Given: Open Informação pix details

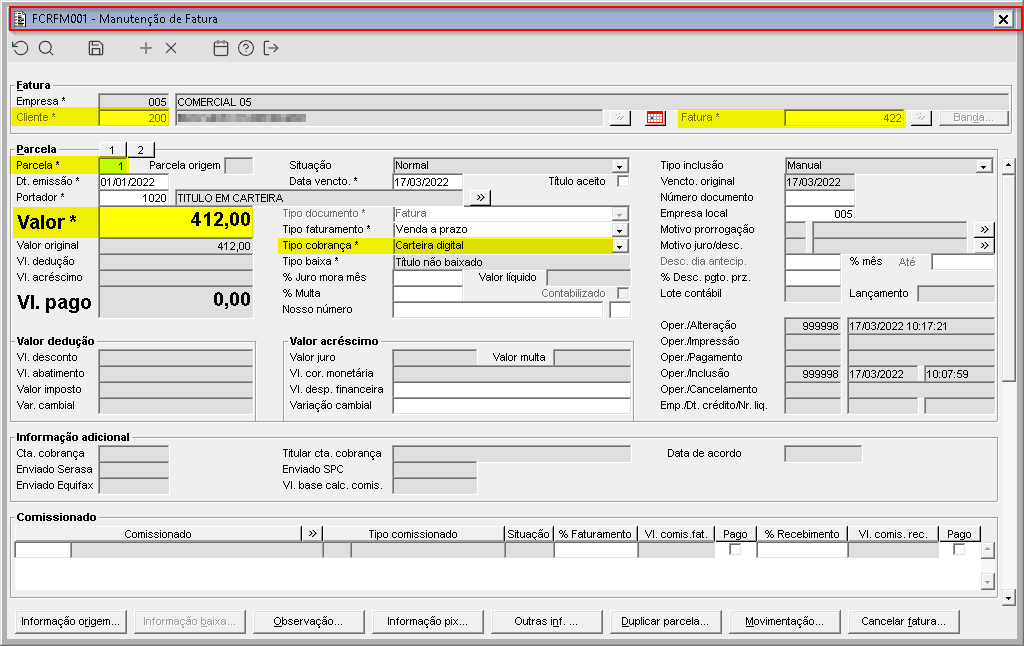Looking at the screenshot, I should click(x=427, y=621).
